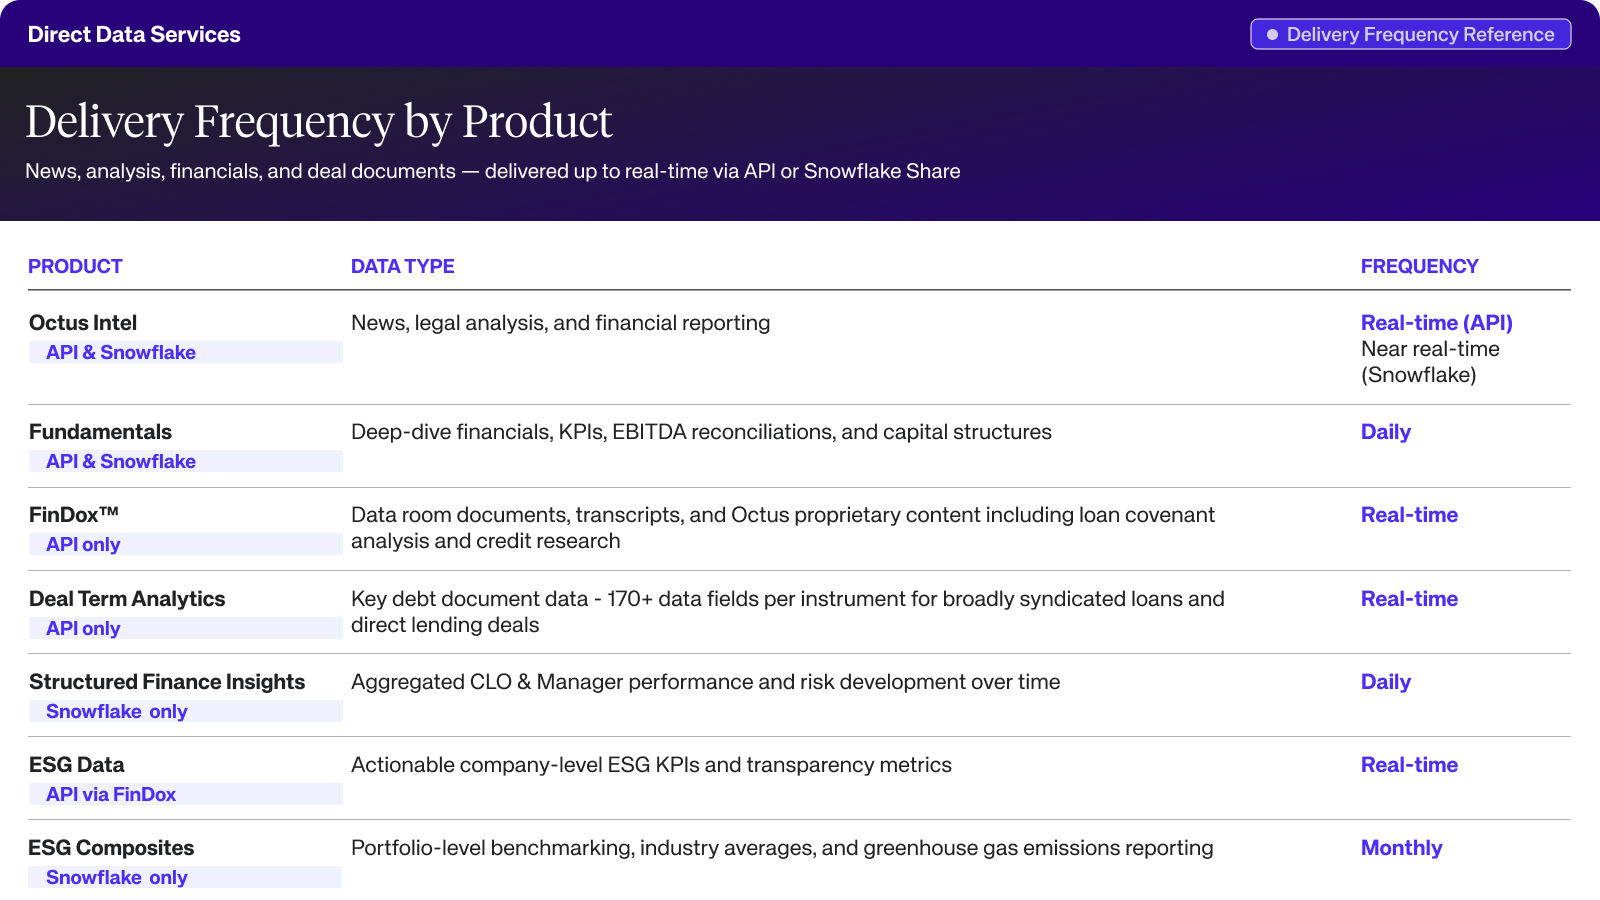The height and width of the screenshot is (900, 1600).
Task: Click the Delivery Frequency by Product heading
Action: [318, 122]
